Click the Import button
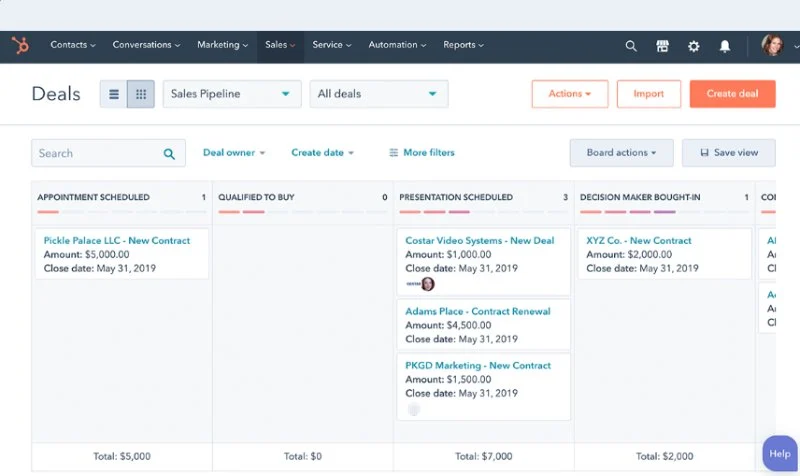 (648, 94)
